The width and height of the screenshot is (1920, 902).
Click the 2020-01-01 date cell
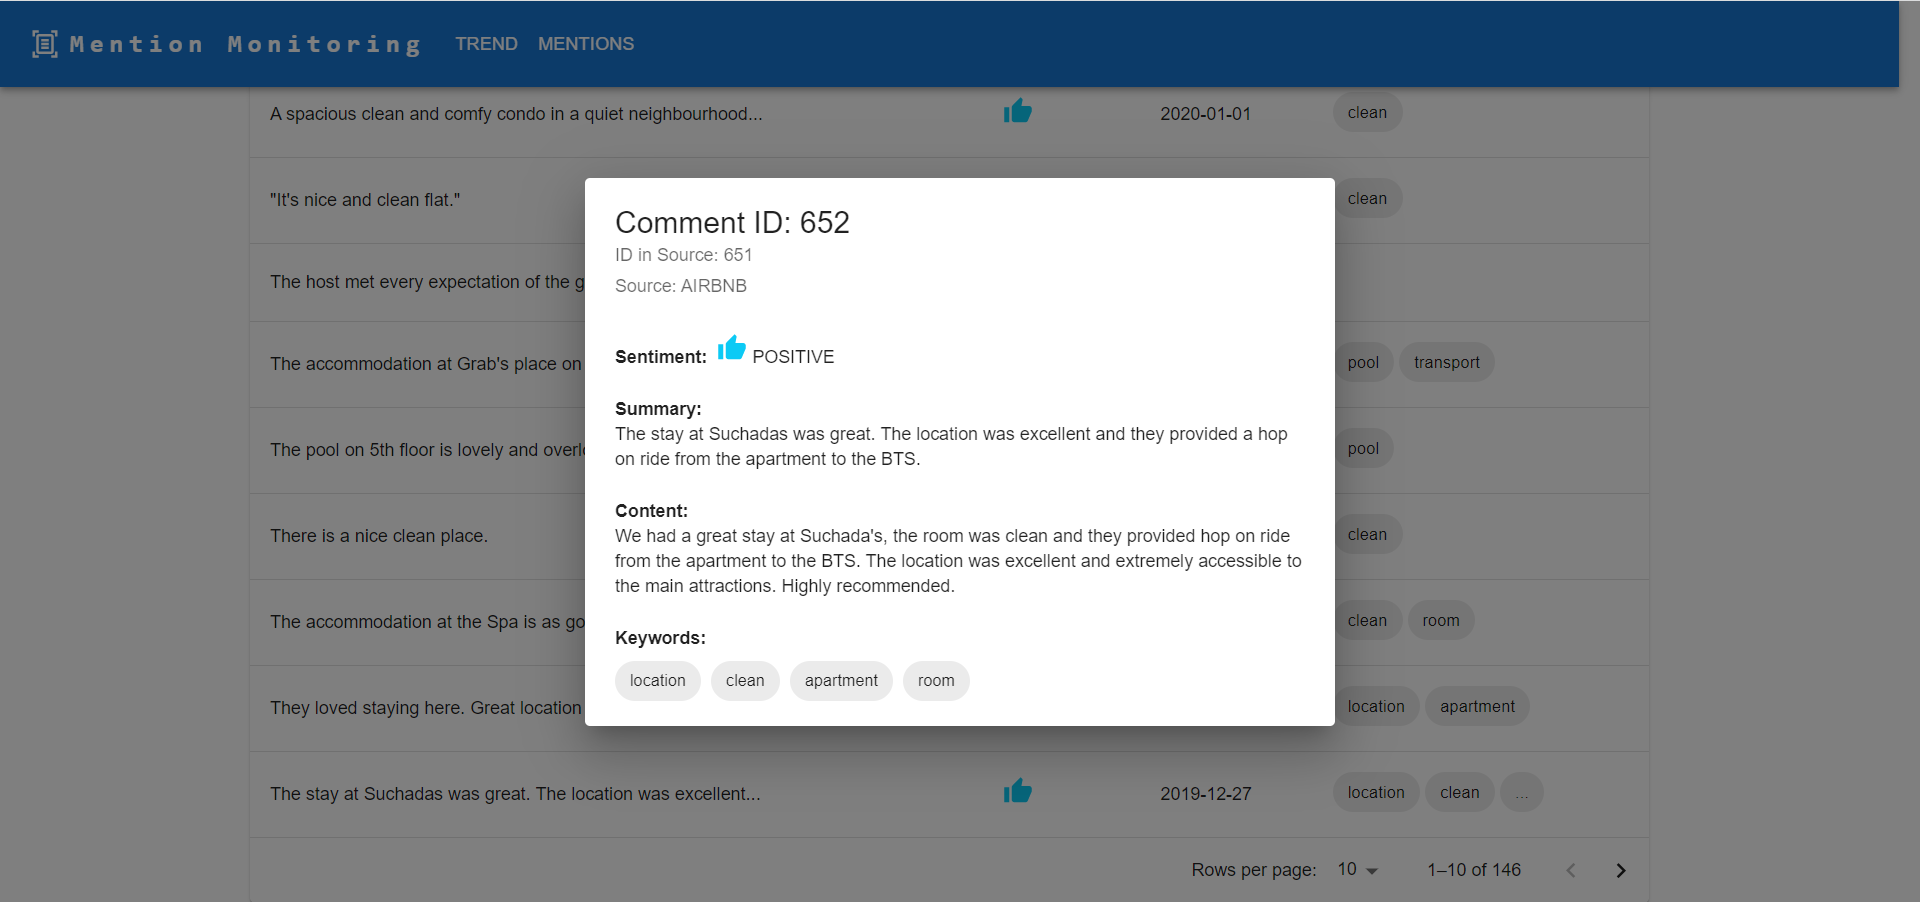click(x=1205, y=114)
